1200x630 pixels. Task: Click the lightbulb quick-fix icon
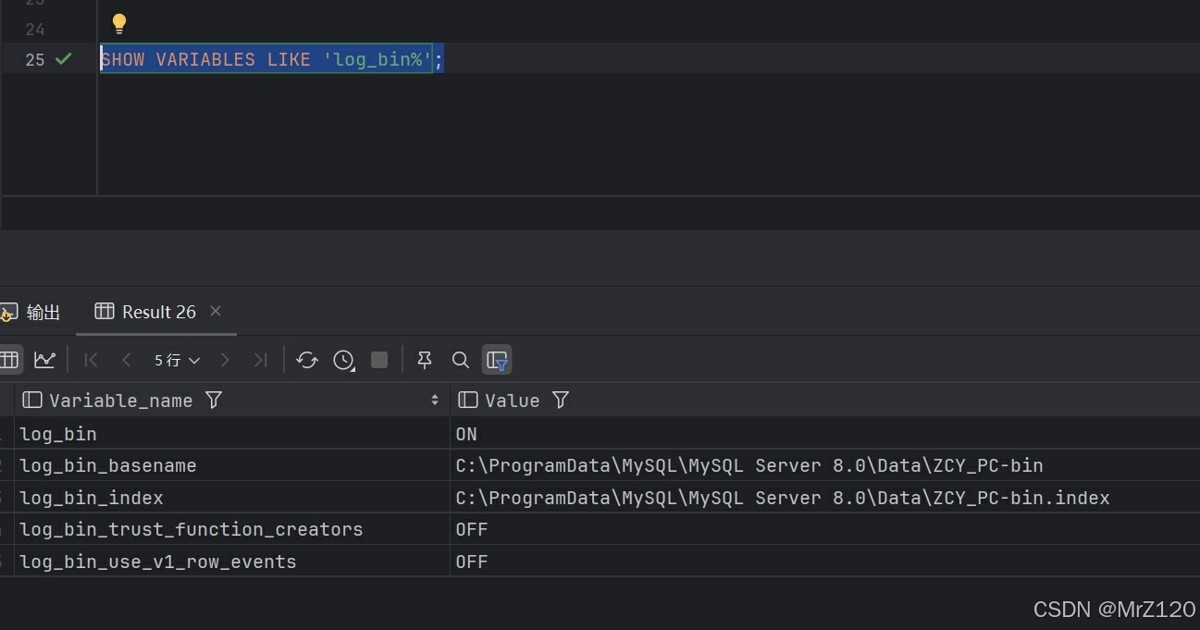point(119,23)
